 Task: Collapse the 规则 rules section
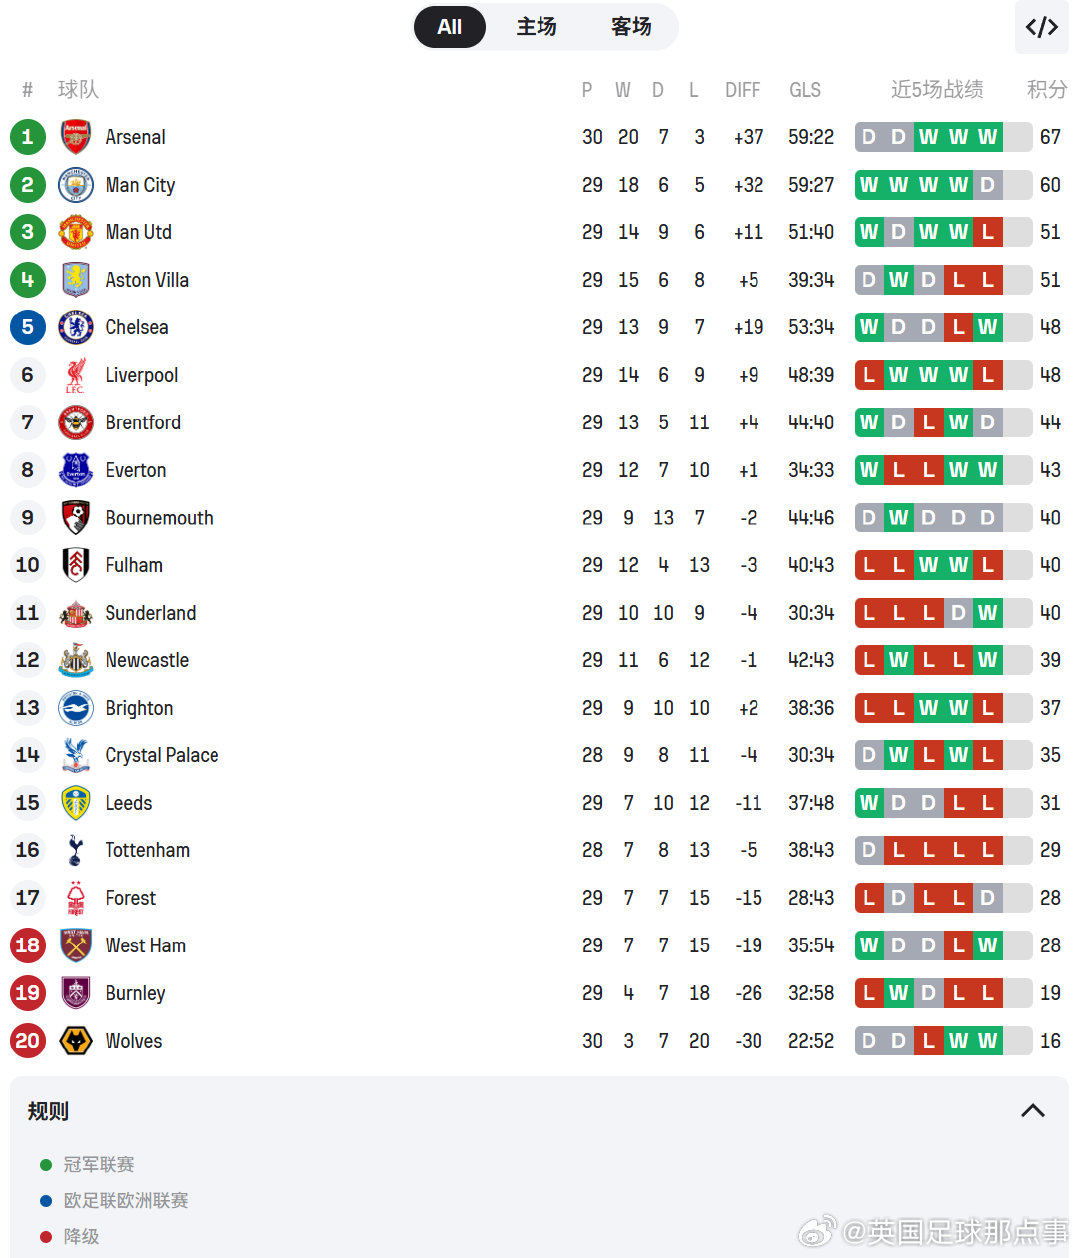pos(1033,1111)
